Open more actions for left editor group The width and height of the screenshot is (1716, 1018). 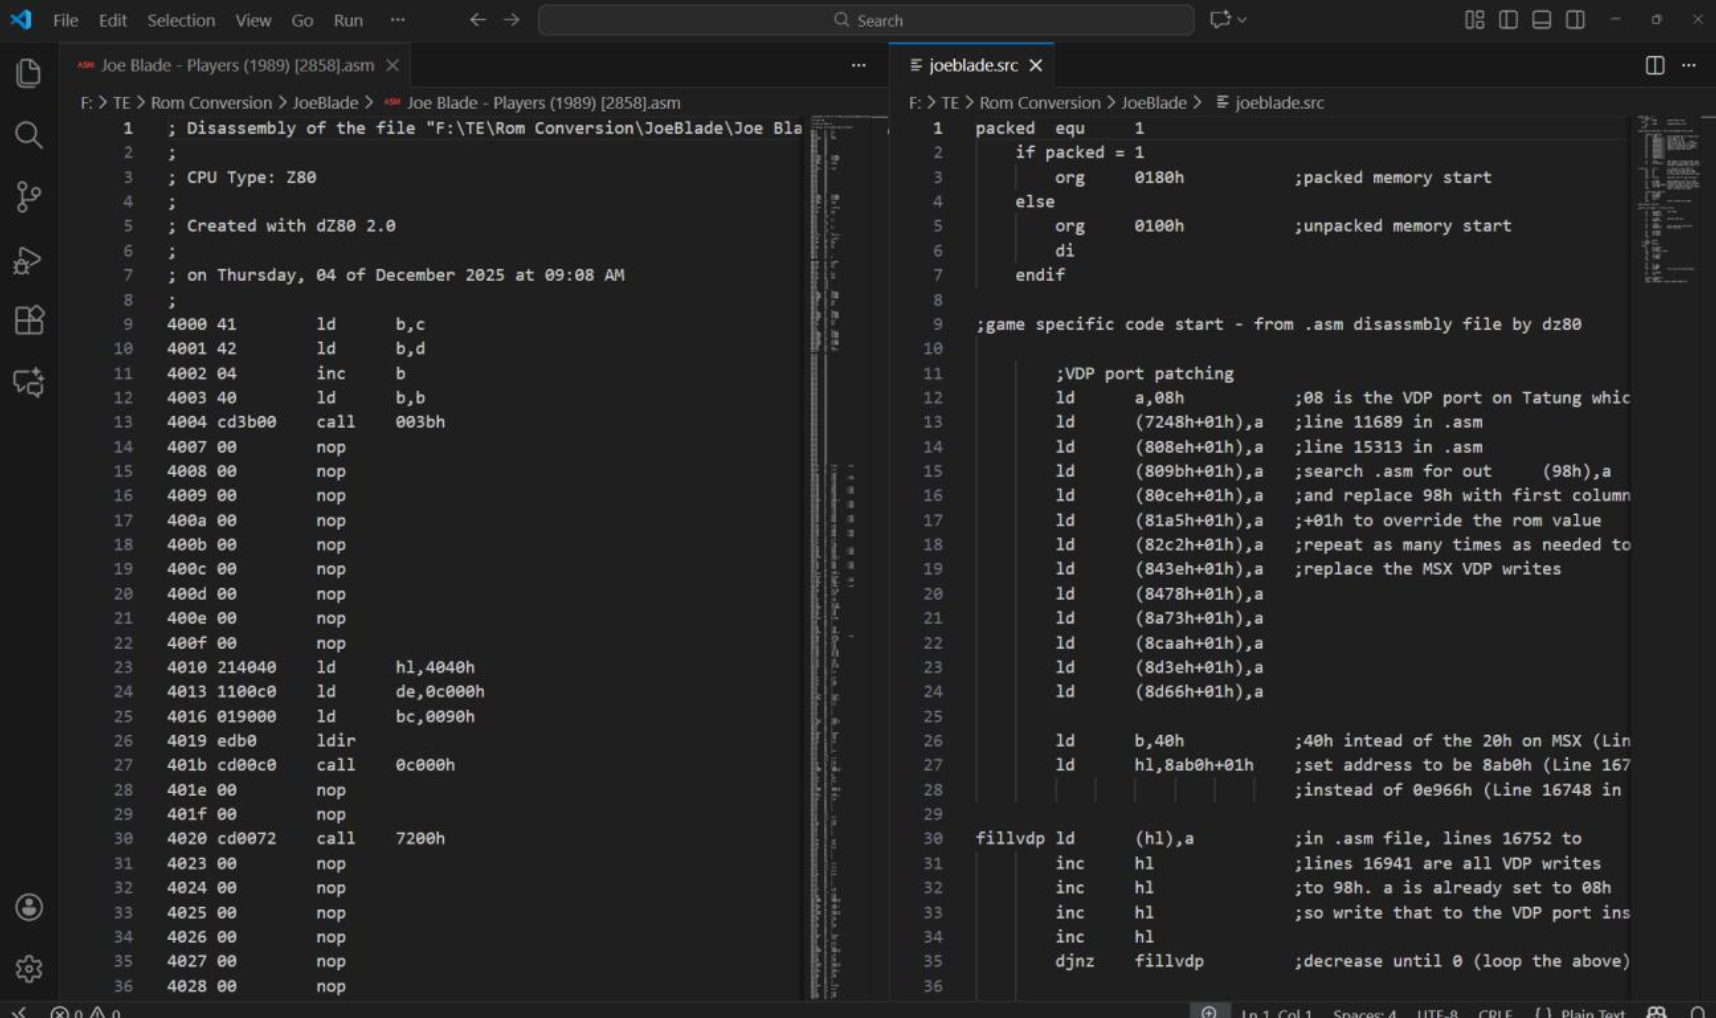(x=858, y=65)
